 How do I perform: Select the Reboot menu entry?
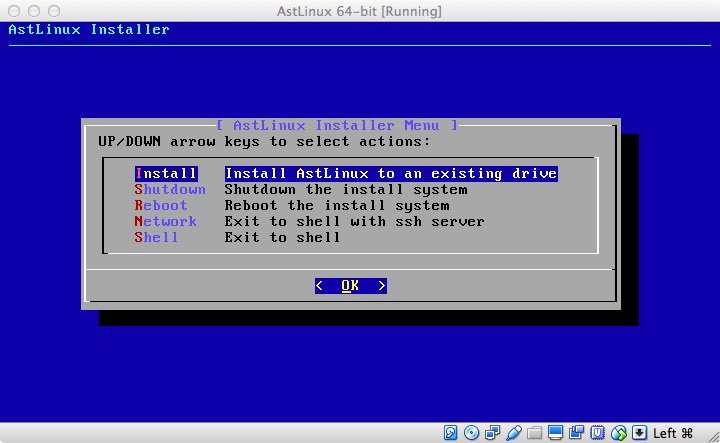[161, 205]
